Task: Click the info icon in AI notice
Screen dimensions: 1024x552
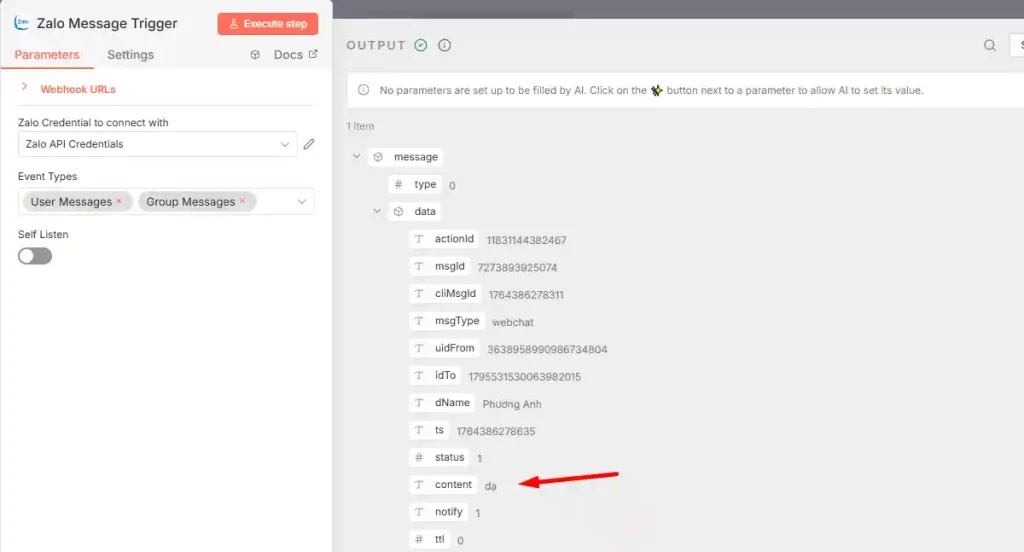Action: click(364, 90)
